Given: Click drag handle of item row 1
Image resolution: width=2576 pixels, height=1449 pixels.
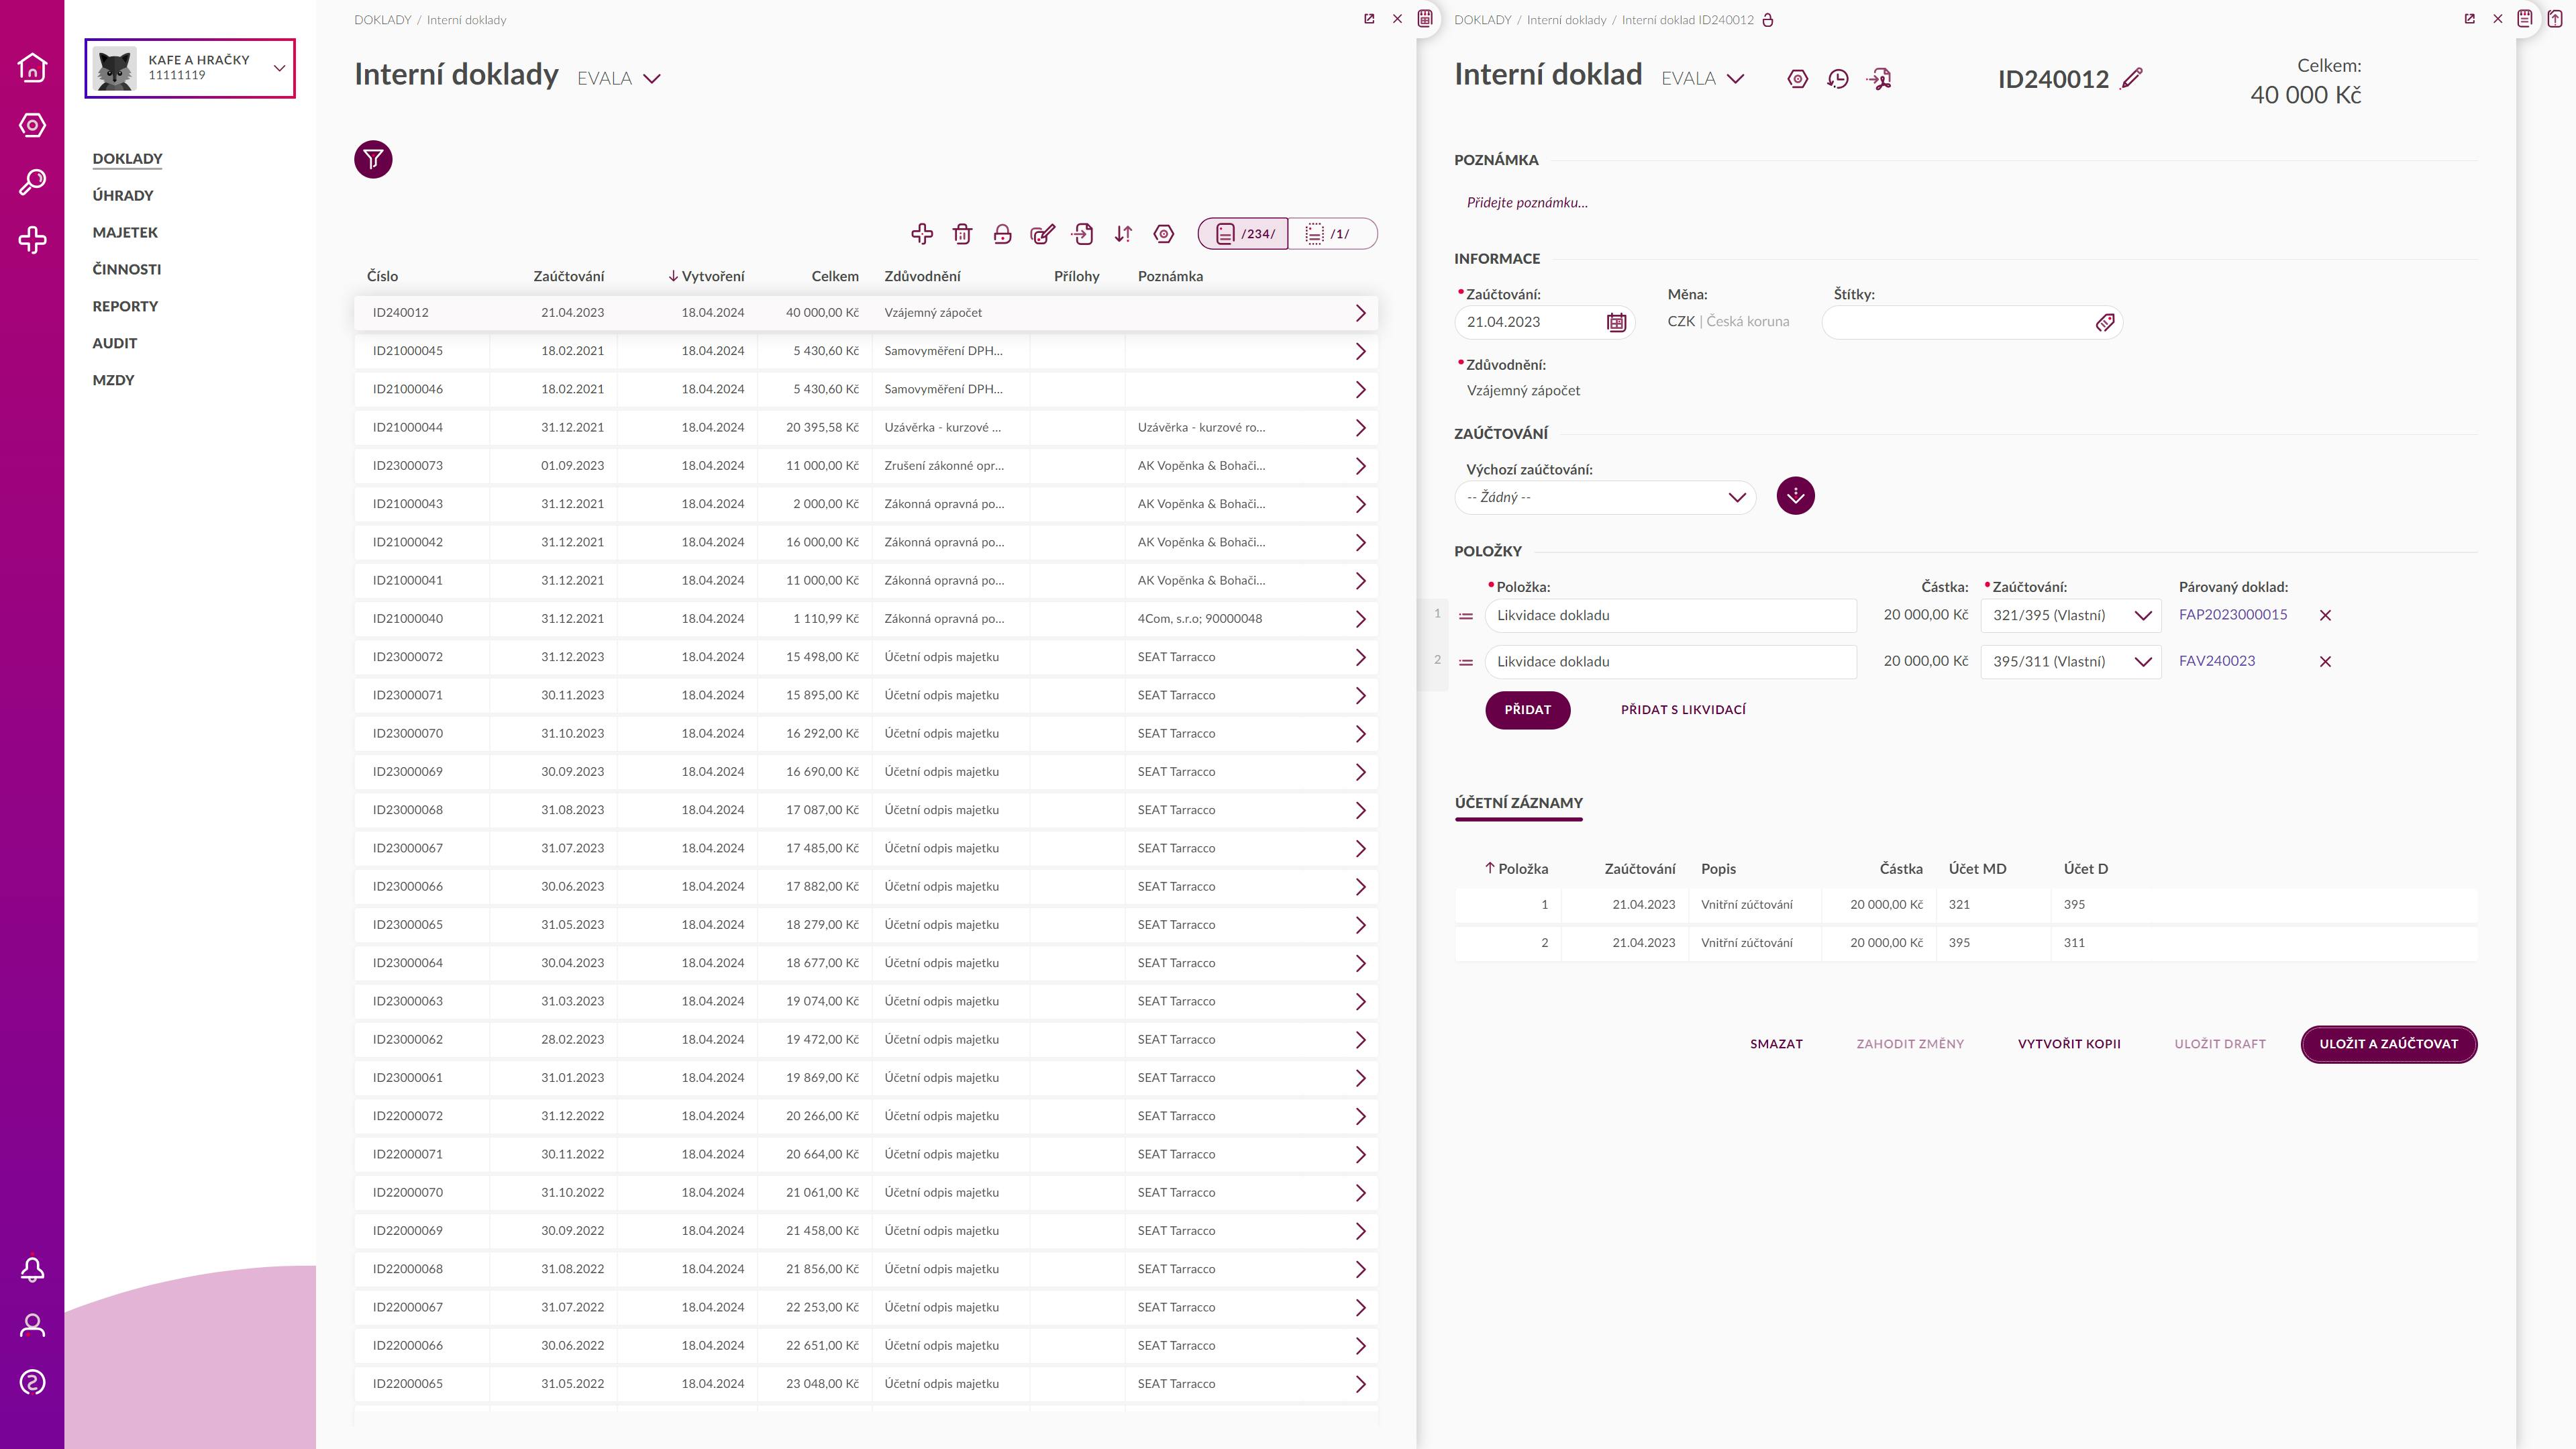Looking at the screenshot, I should tap(1466, 616).
